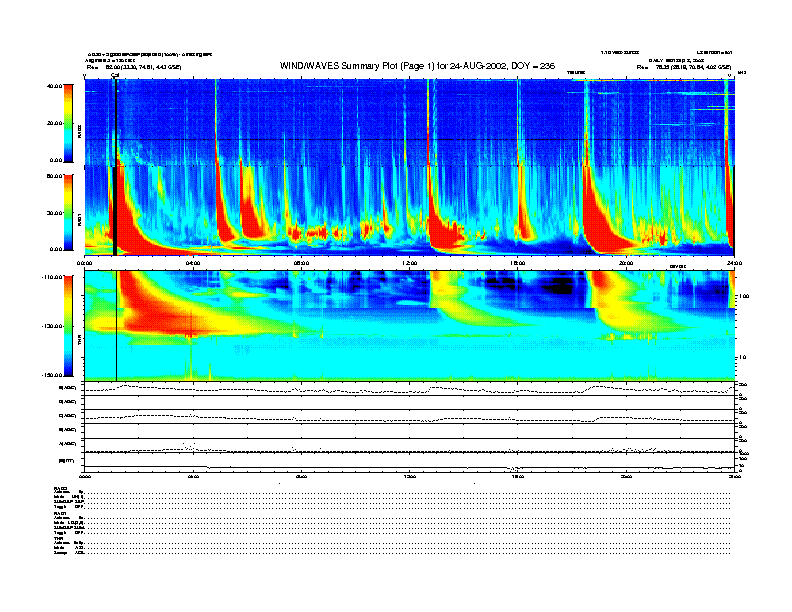Click the vertical RAD1 axis label
The width and height of the screenshot is (792, 612).
coord(79,220)
